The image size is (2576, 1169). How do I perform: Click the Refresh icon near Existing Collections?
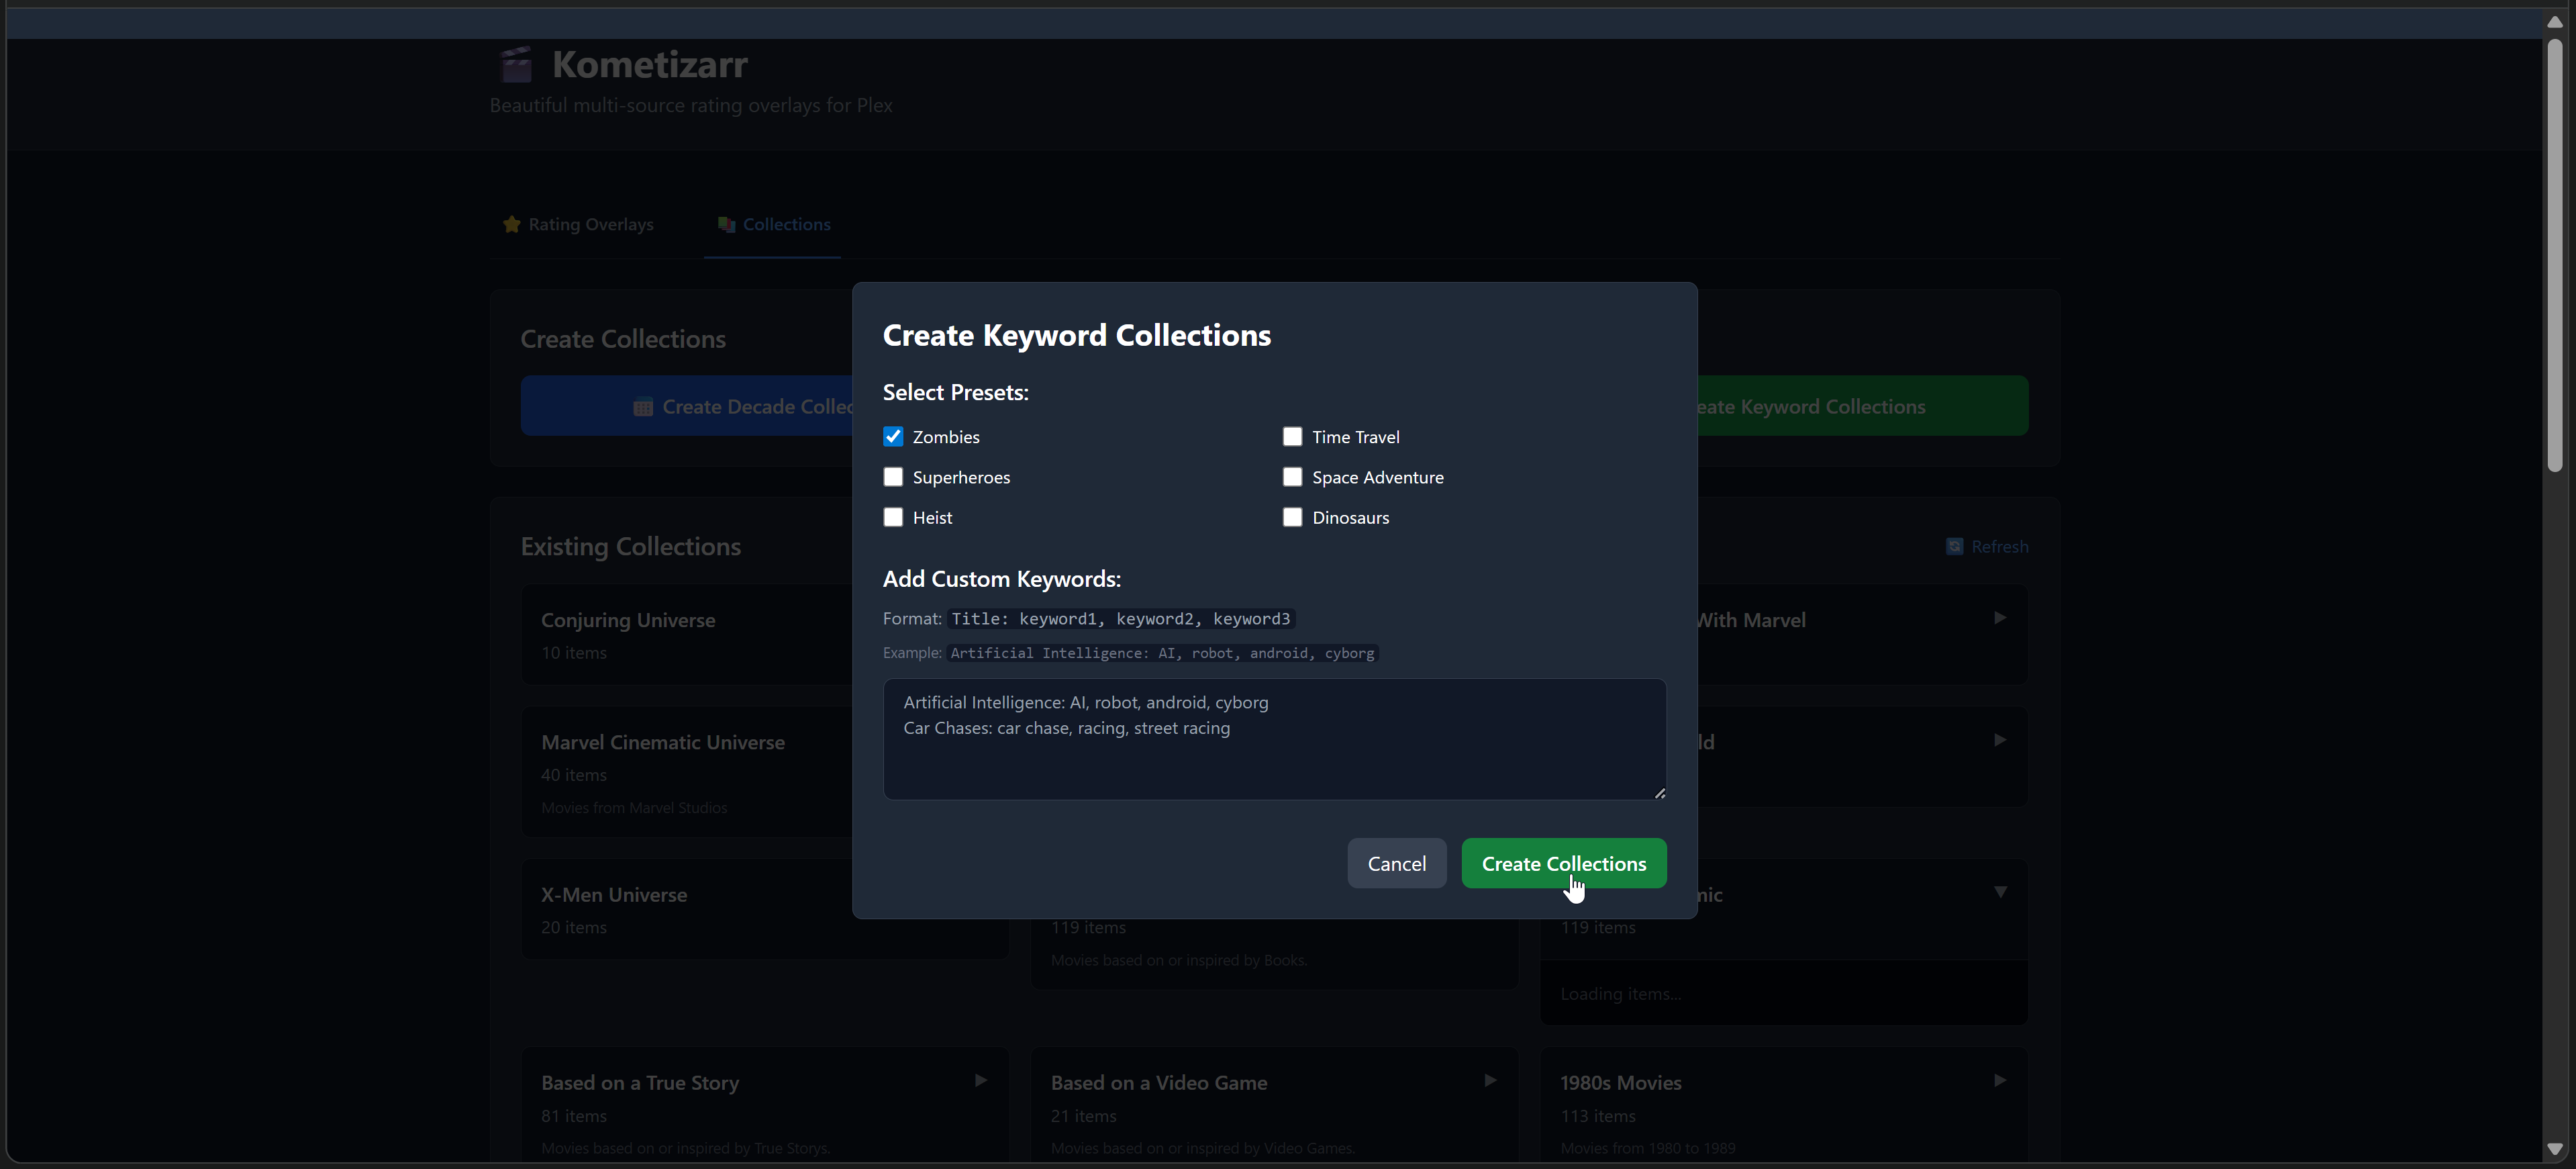click(x=1954, y=546)
